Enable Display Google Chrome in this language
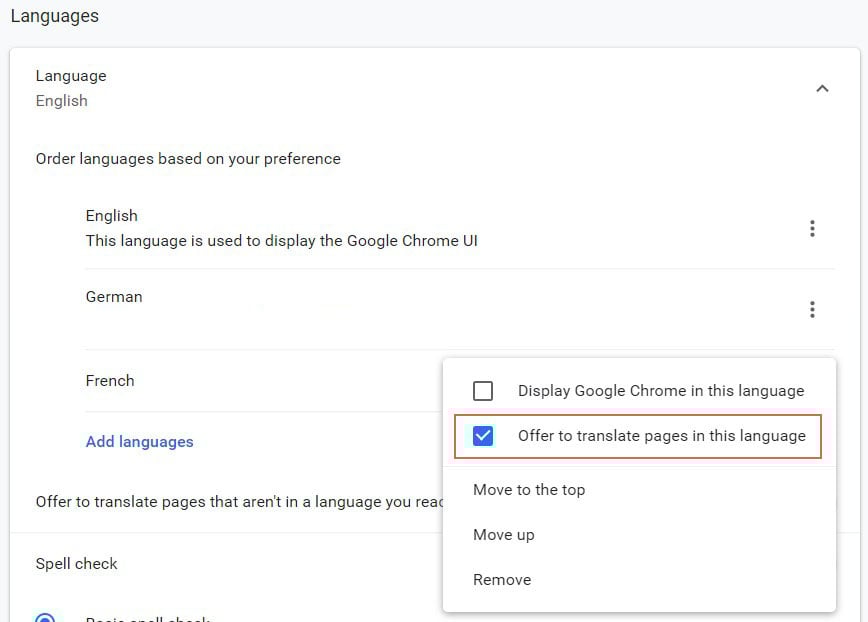Image resolution: width=868 pixels, height=622 pixels. click(484, 390)
